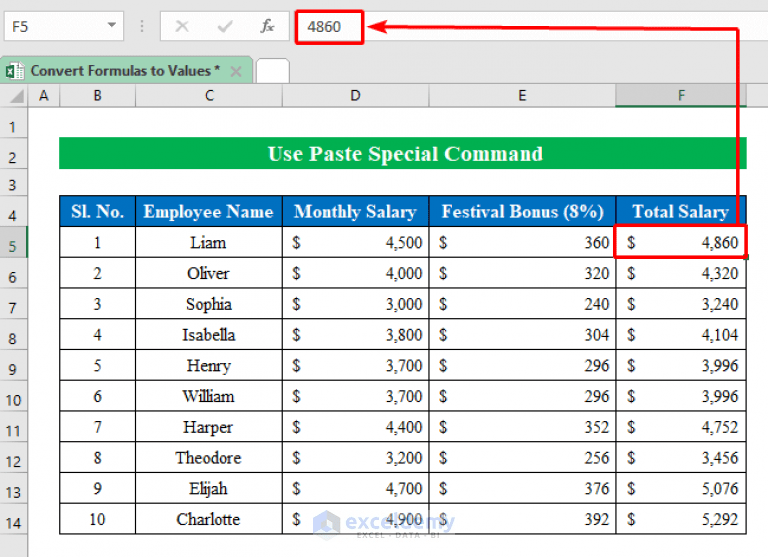The width and height of the screenshot is (768, 557).
Task: Click the 'Use Paste Special Command' title cell
Action: 403,153
